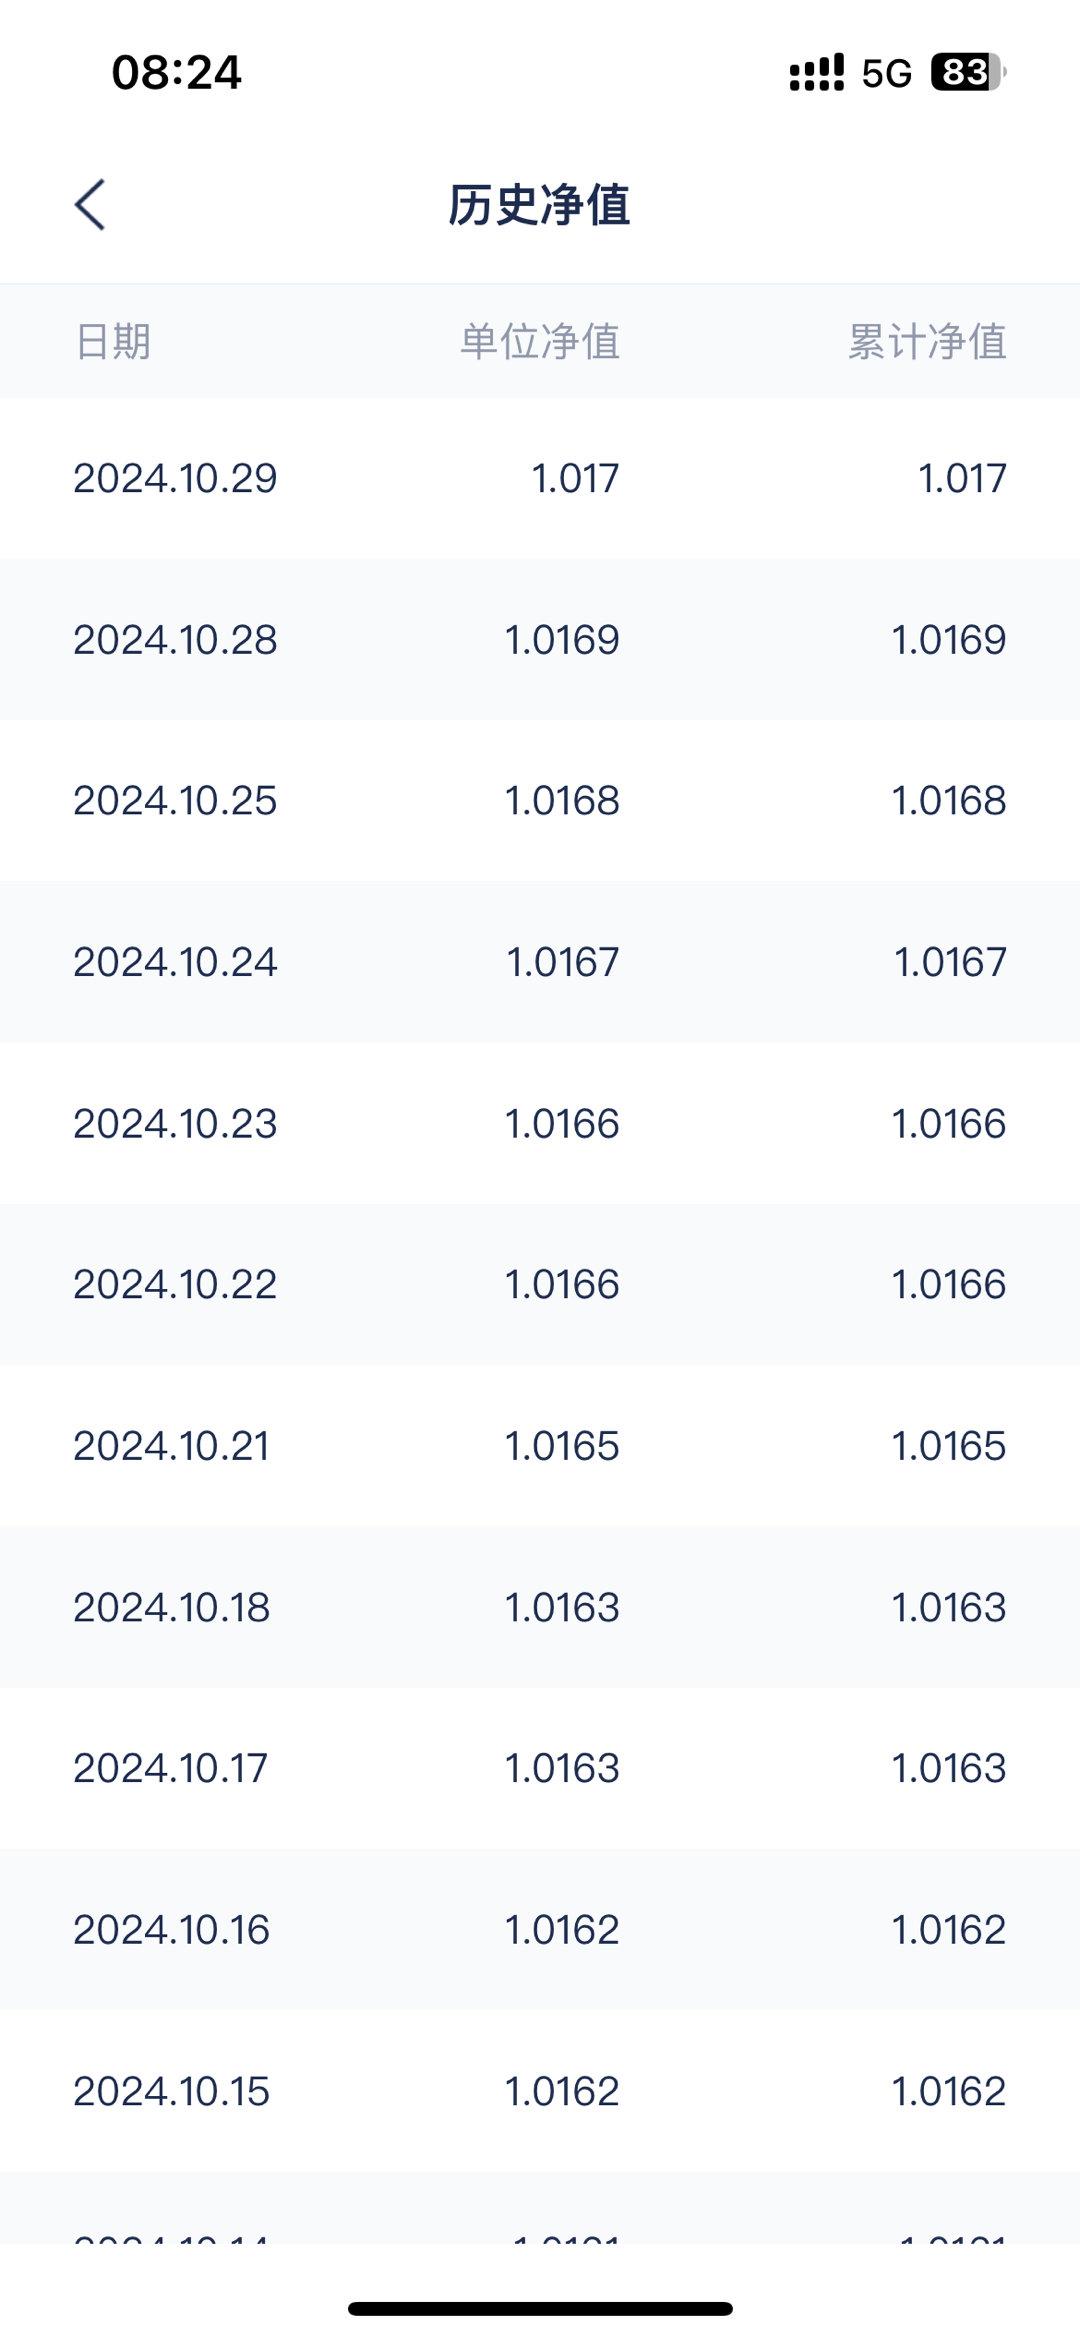The image size is (1080, 2338).
Task: Tap the battery indicator showing 83
Action: click(968, 72)
